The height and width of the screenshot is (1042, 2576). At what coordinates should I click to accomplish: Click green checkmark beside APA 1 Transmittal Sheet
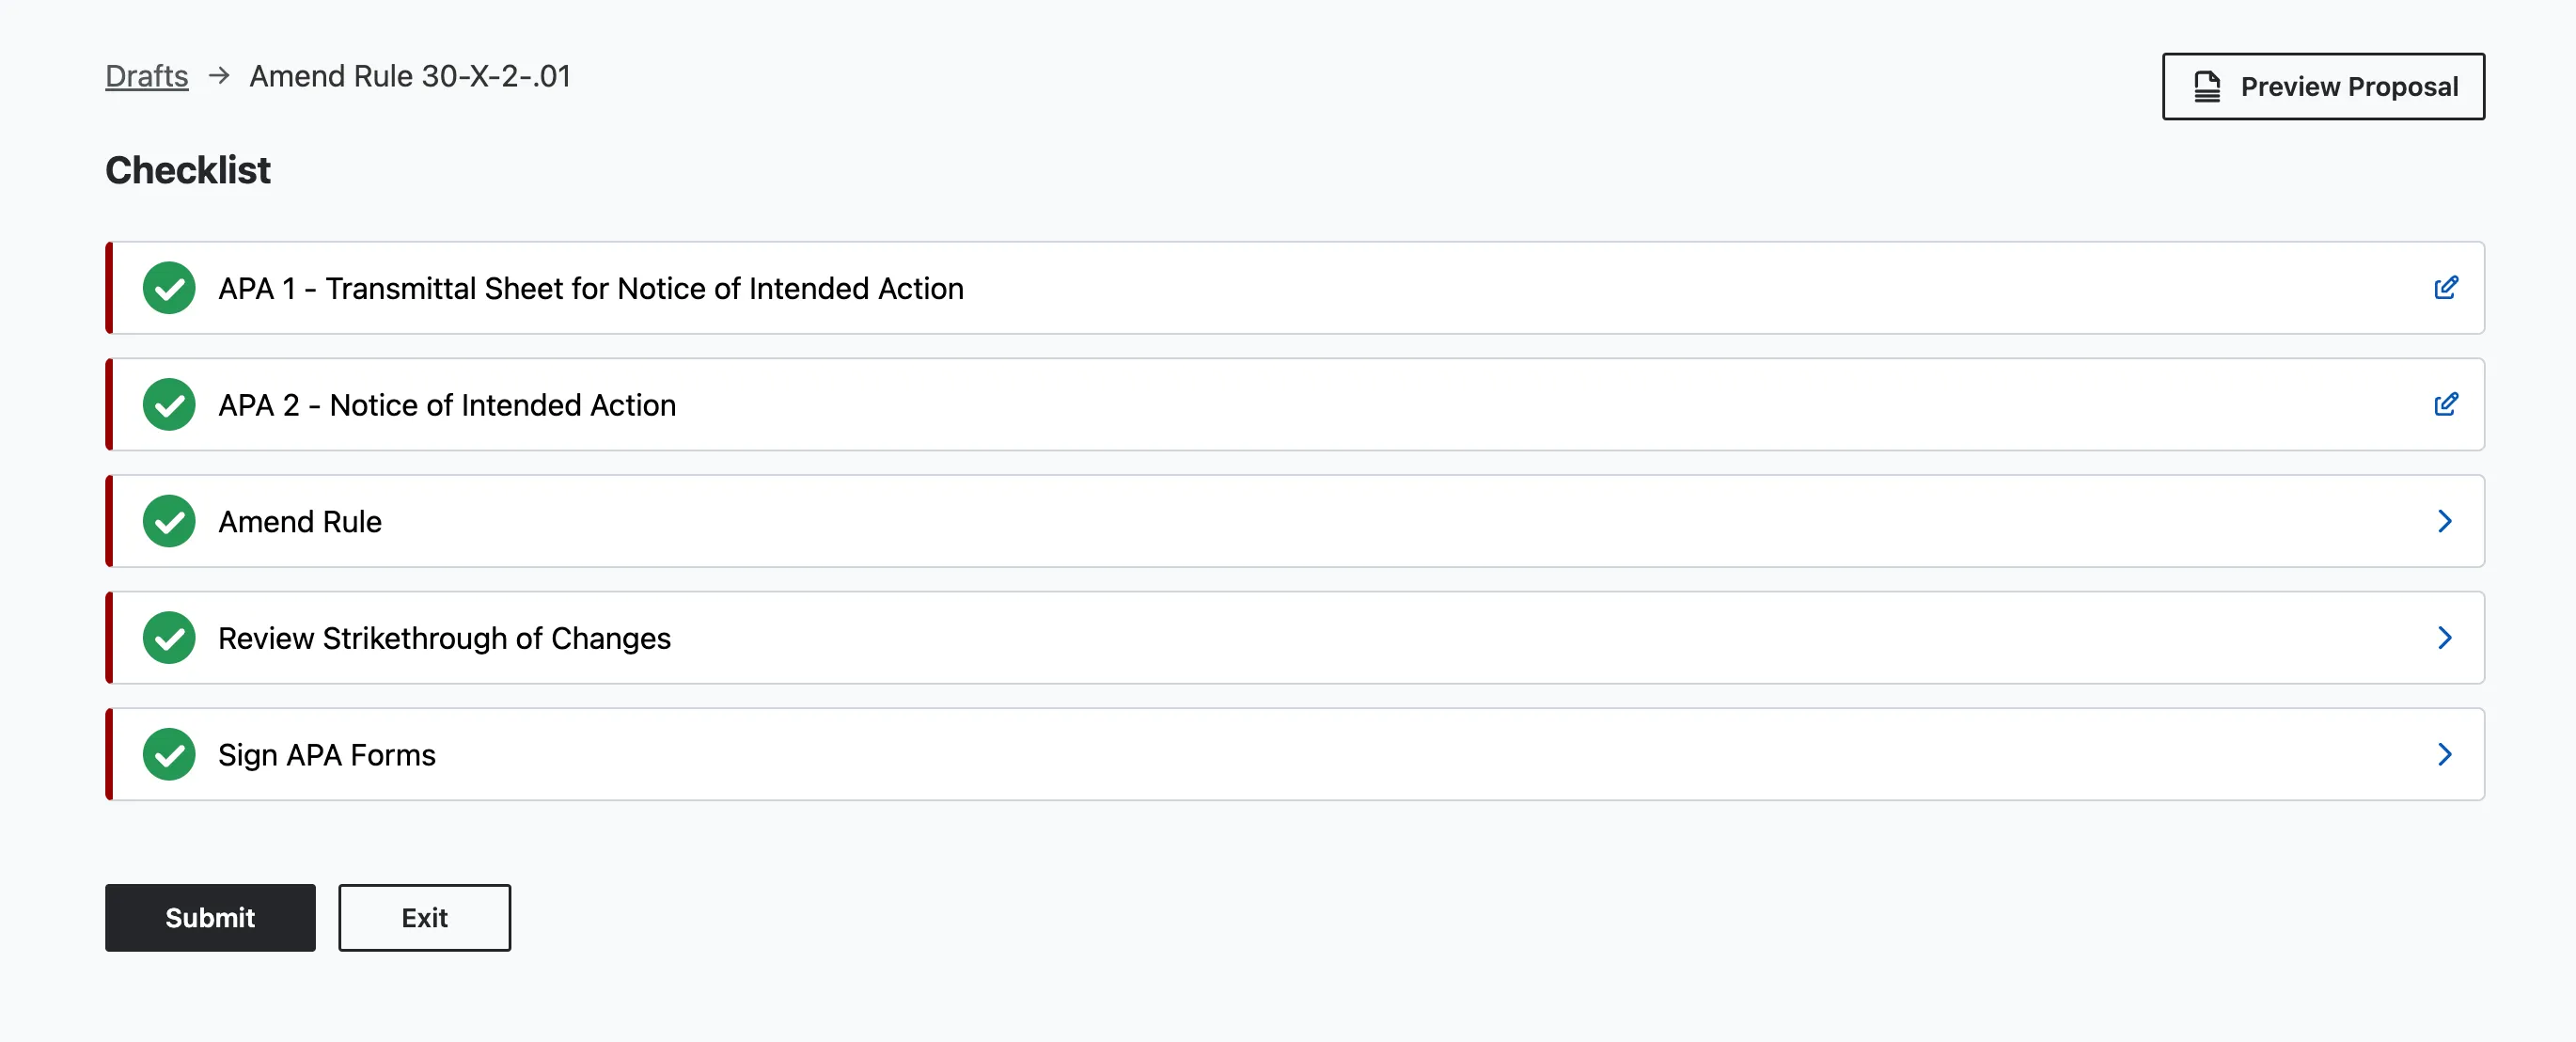tap(169, 288)
